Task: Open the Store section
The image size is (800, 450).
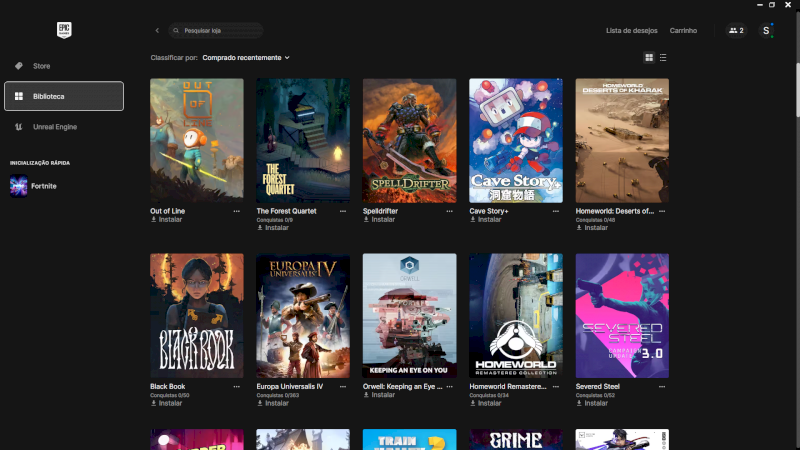Action: coord(41,66)
